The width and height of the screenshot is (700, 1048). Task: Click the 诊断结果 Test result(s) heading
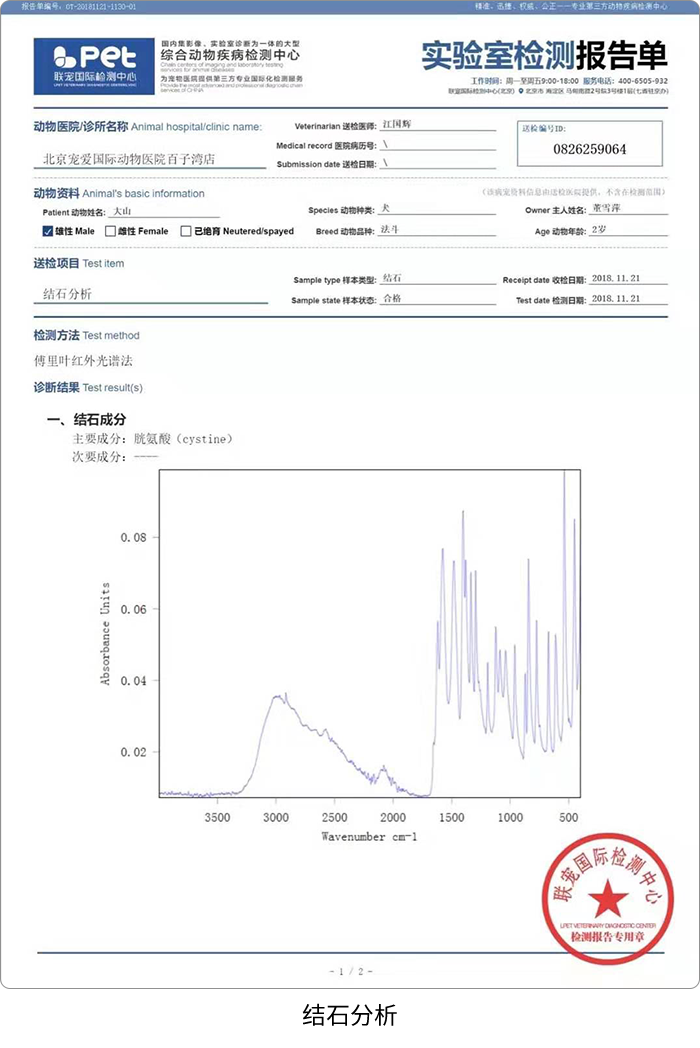coord(88,388)
